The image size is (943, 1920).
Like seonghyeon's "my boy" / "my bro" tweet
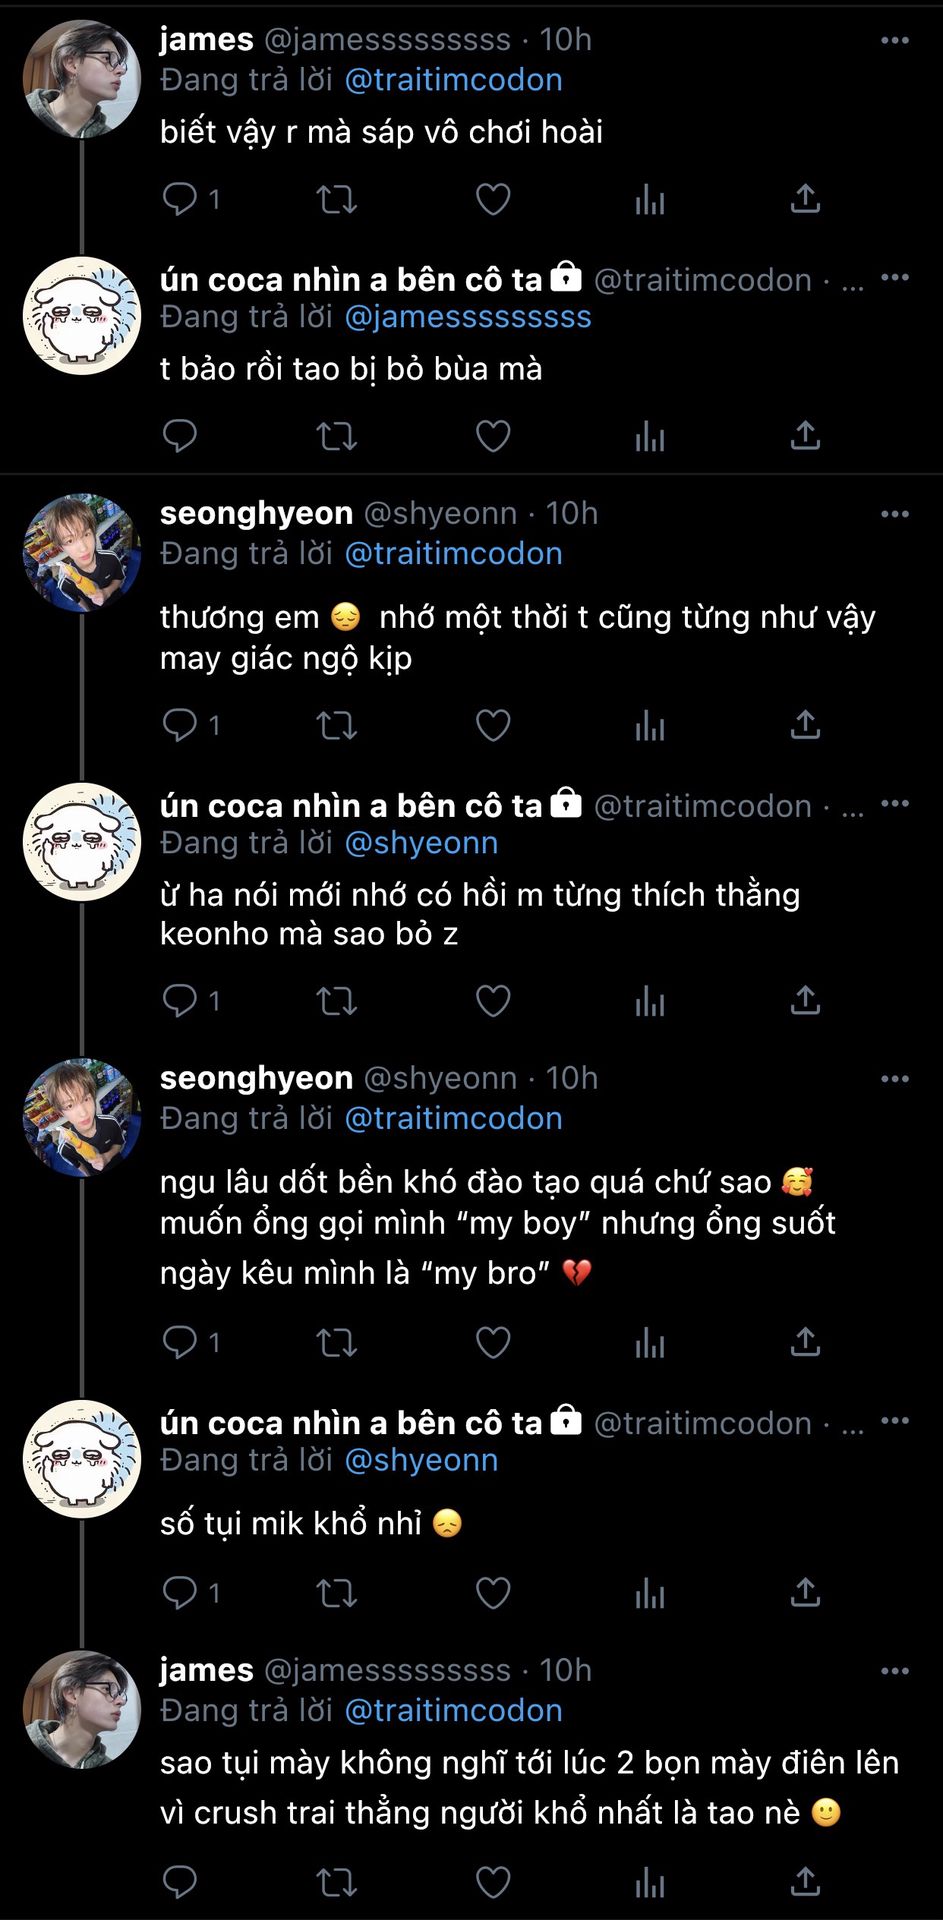[493, 1342]
